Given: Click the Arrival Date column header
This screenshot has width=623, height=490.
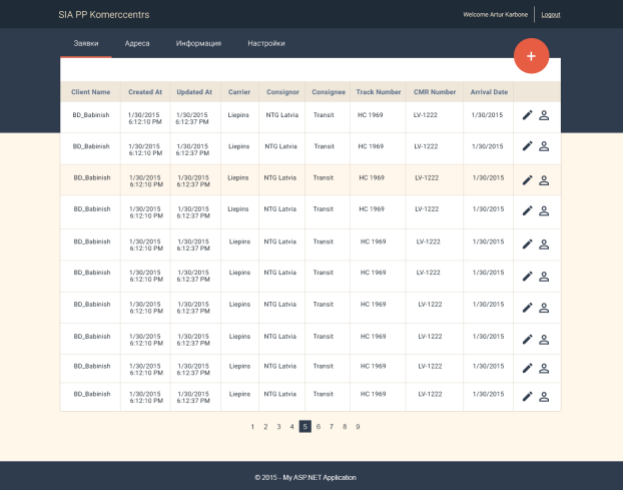Looking at the screenshot, I should pyautogui.click(x=489, y=92).
